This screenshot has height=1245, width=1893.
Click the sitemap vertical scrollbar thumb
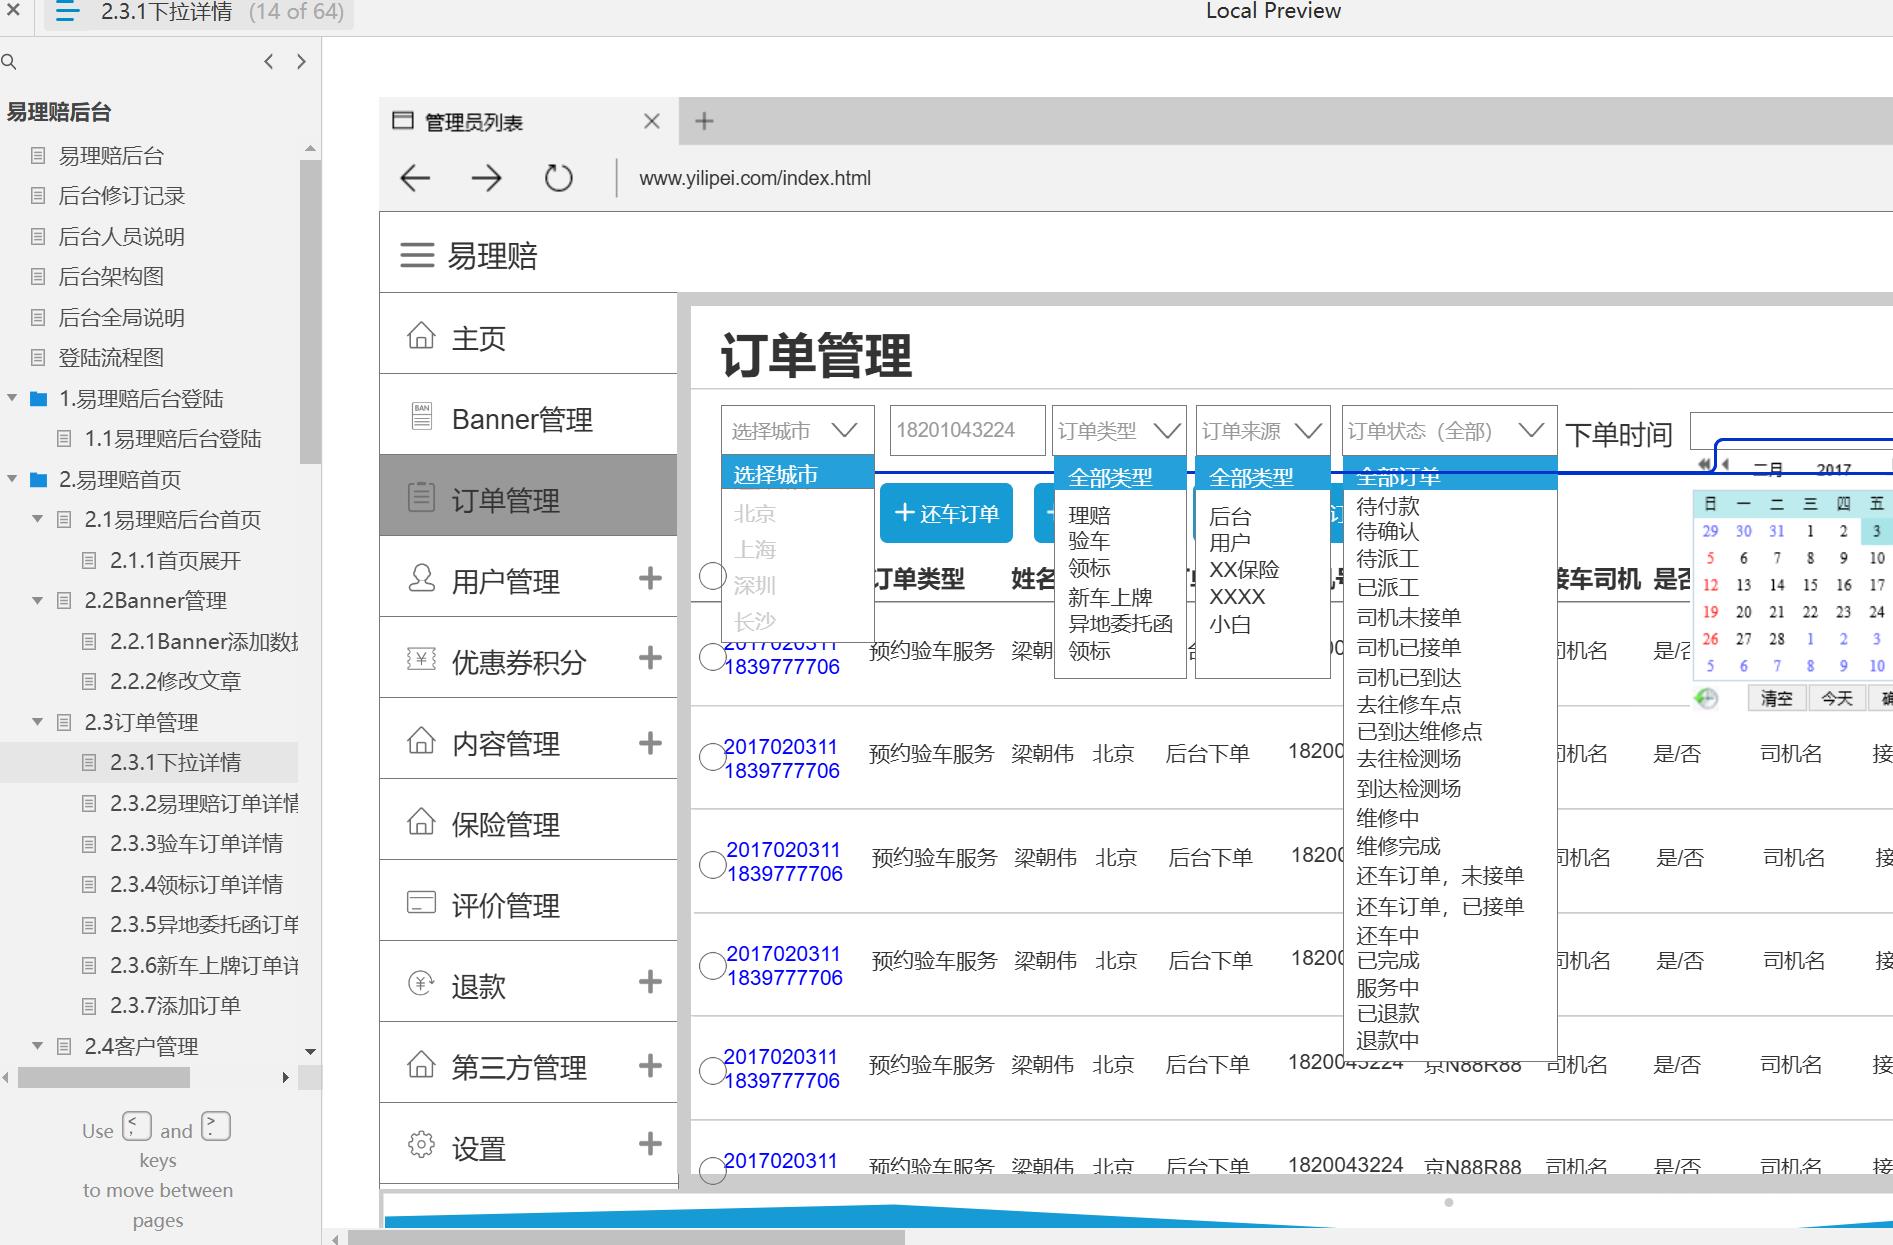[x=310, y=312]
